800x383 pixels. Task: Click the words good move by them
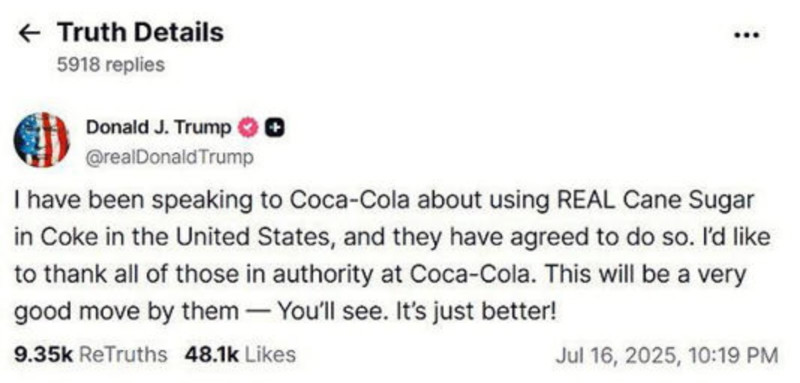126,312
